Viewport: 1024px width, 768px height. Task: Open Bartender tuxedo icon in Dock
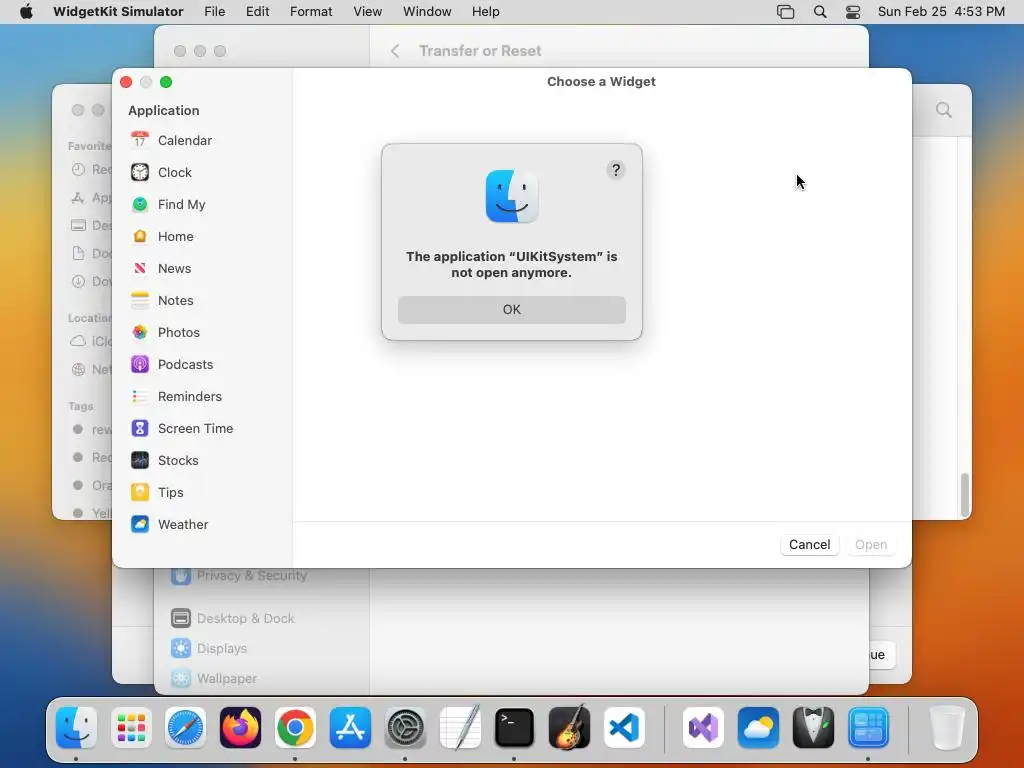pos(813,728)
